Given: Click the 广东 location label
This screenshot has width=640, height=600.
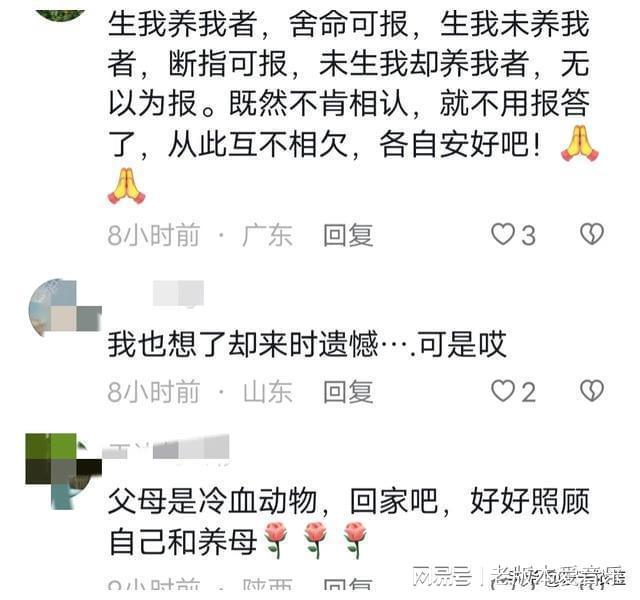Looking at the screenshot, I should pos(267,236).
